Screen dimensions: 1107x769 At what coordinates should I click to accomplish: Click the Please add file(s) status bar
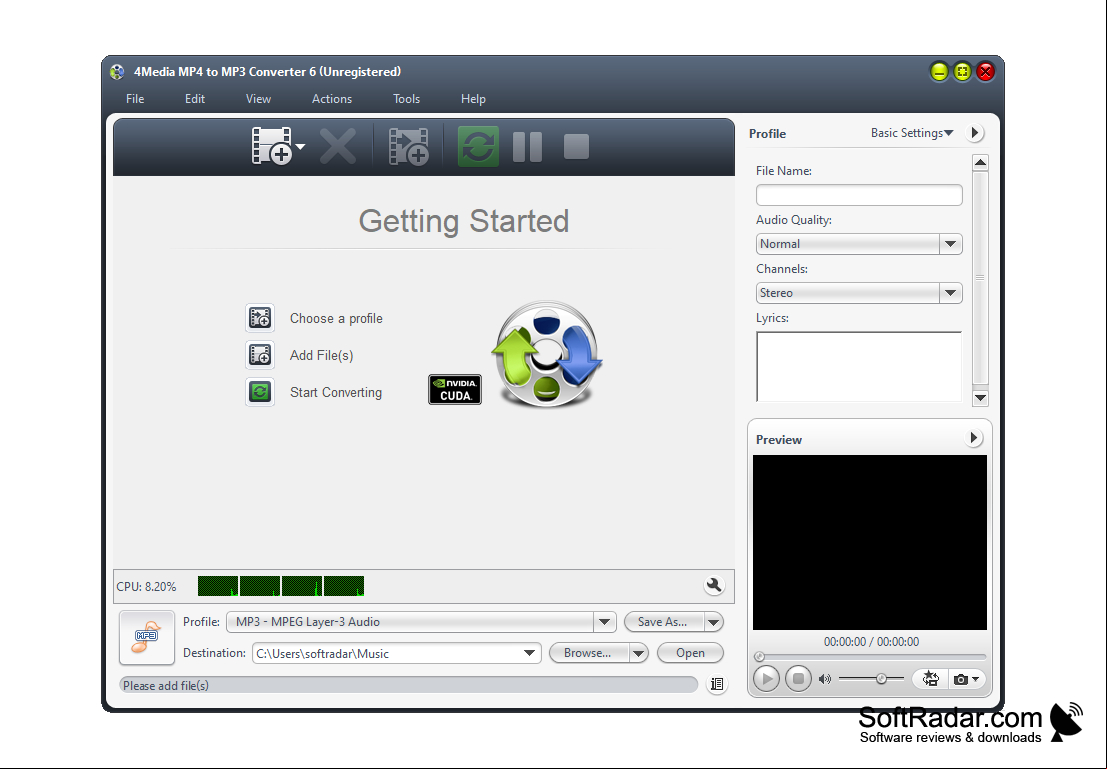pos(409,685)
